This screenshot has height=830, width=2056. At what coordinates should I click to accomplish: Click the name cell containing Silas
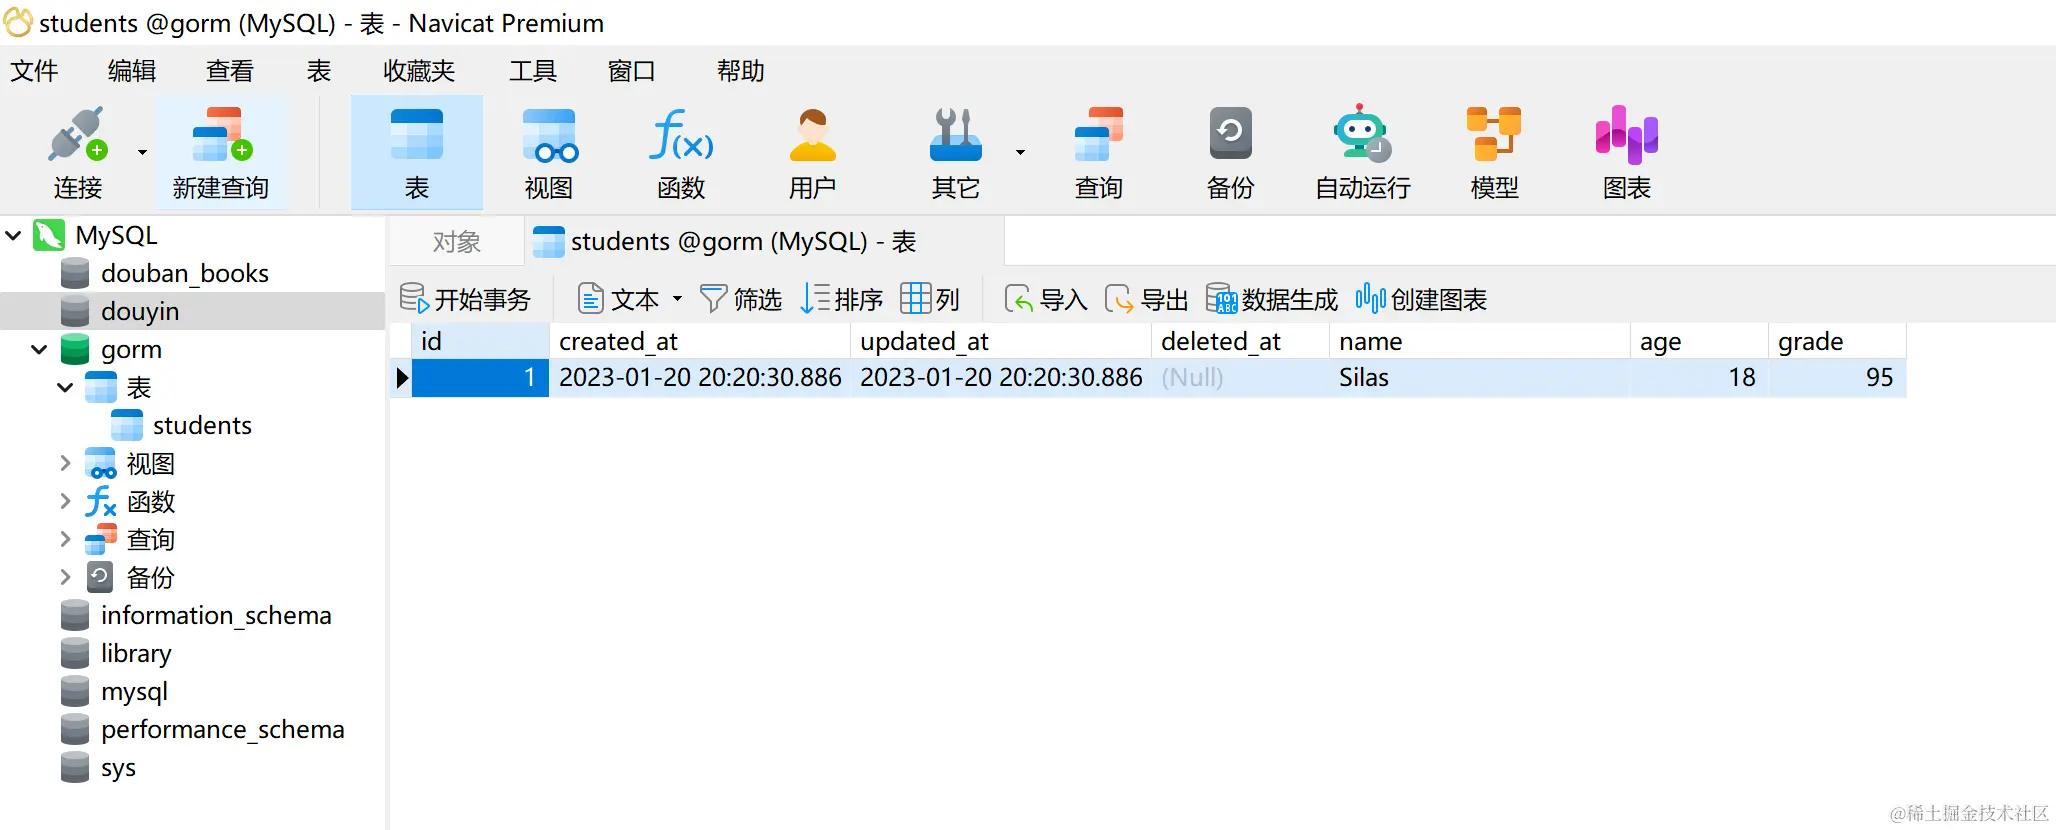[1480, 378]
